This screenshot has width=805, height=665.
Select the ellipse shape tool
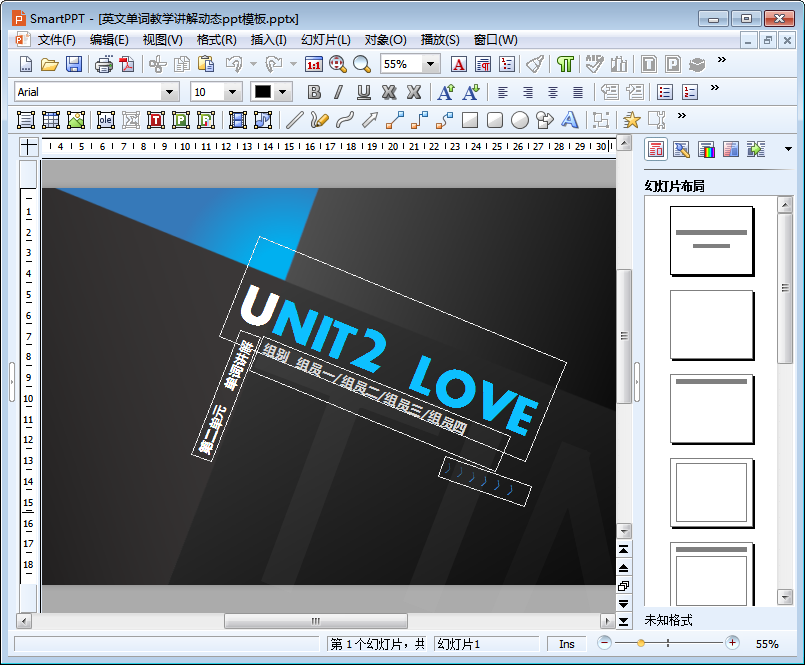[x=520, y=120]
